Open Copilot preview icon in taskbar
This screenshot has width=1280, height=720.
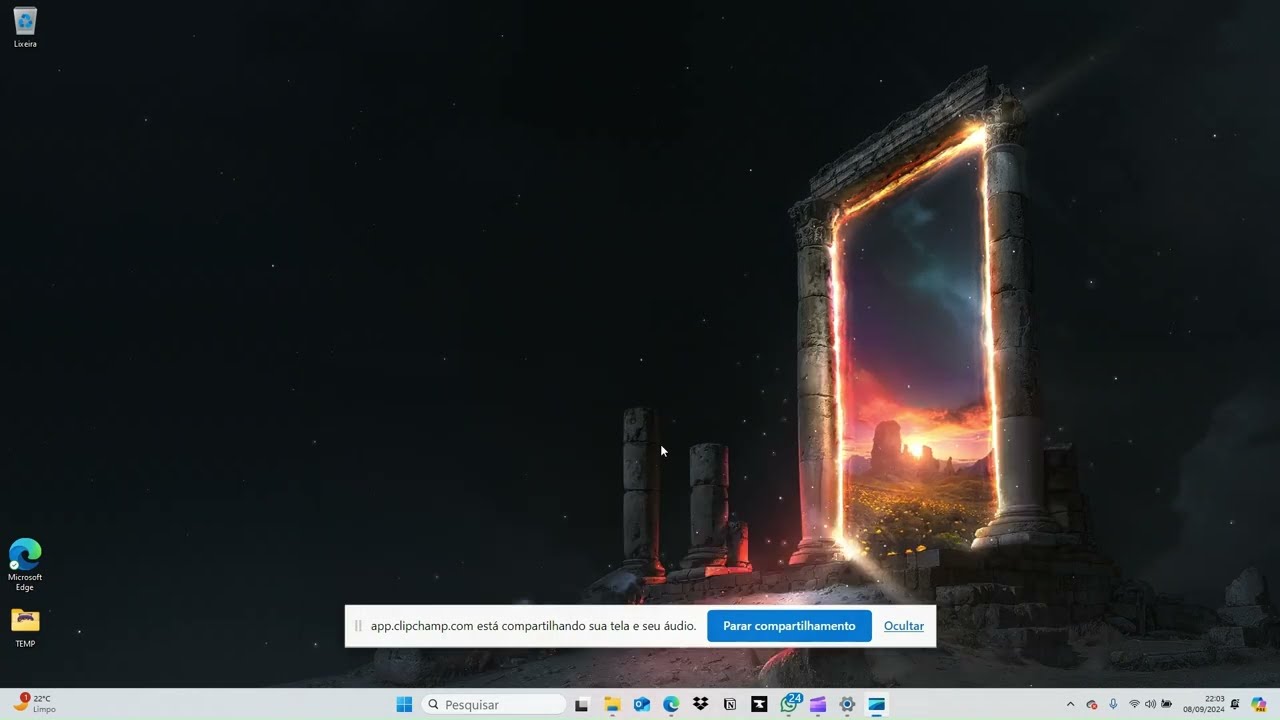pos(1259,705)
